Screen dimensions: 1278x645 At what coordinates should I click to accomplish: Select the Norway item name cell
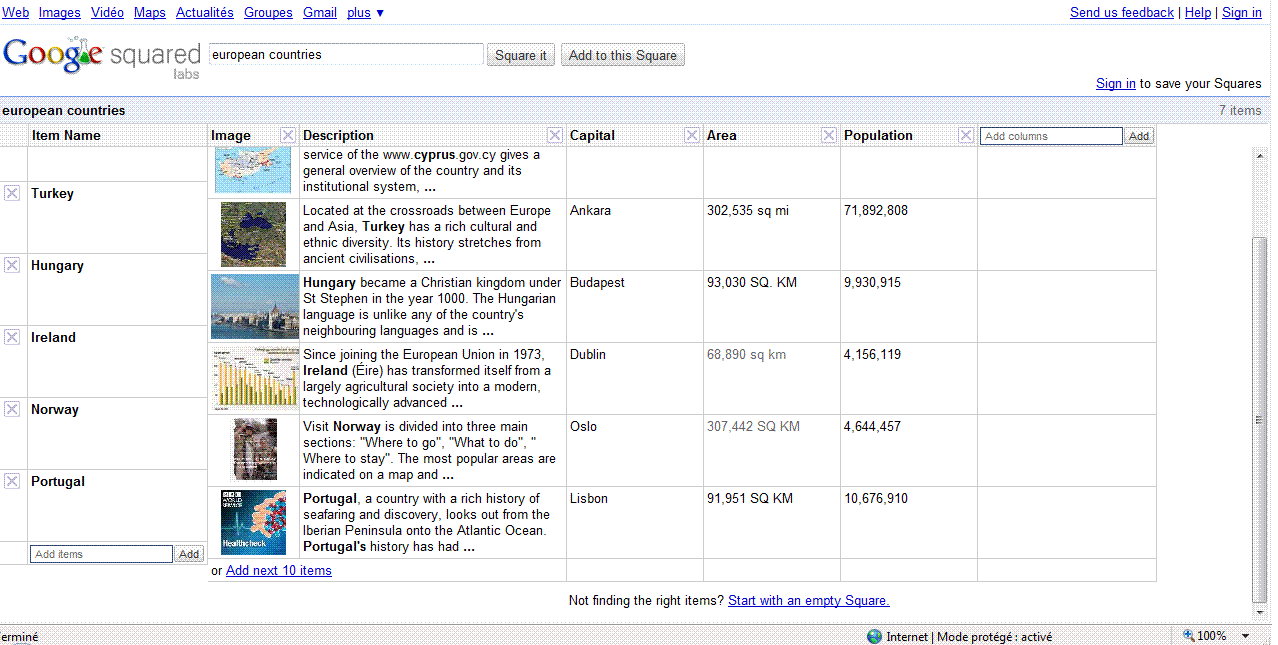pyautogui.click(x=117, y=433)
